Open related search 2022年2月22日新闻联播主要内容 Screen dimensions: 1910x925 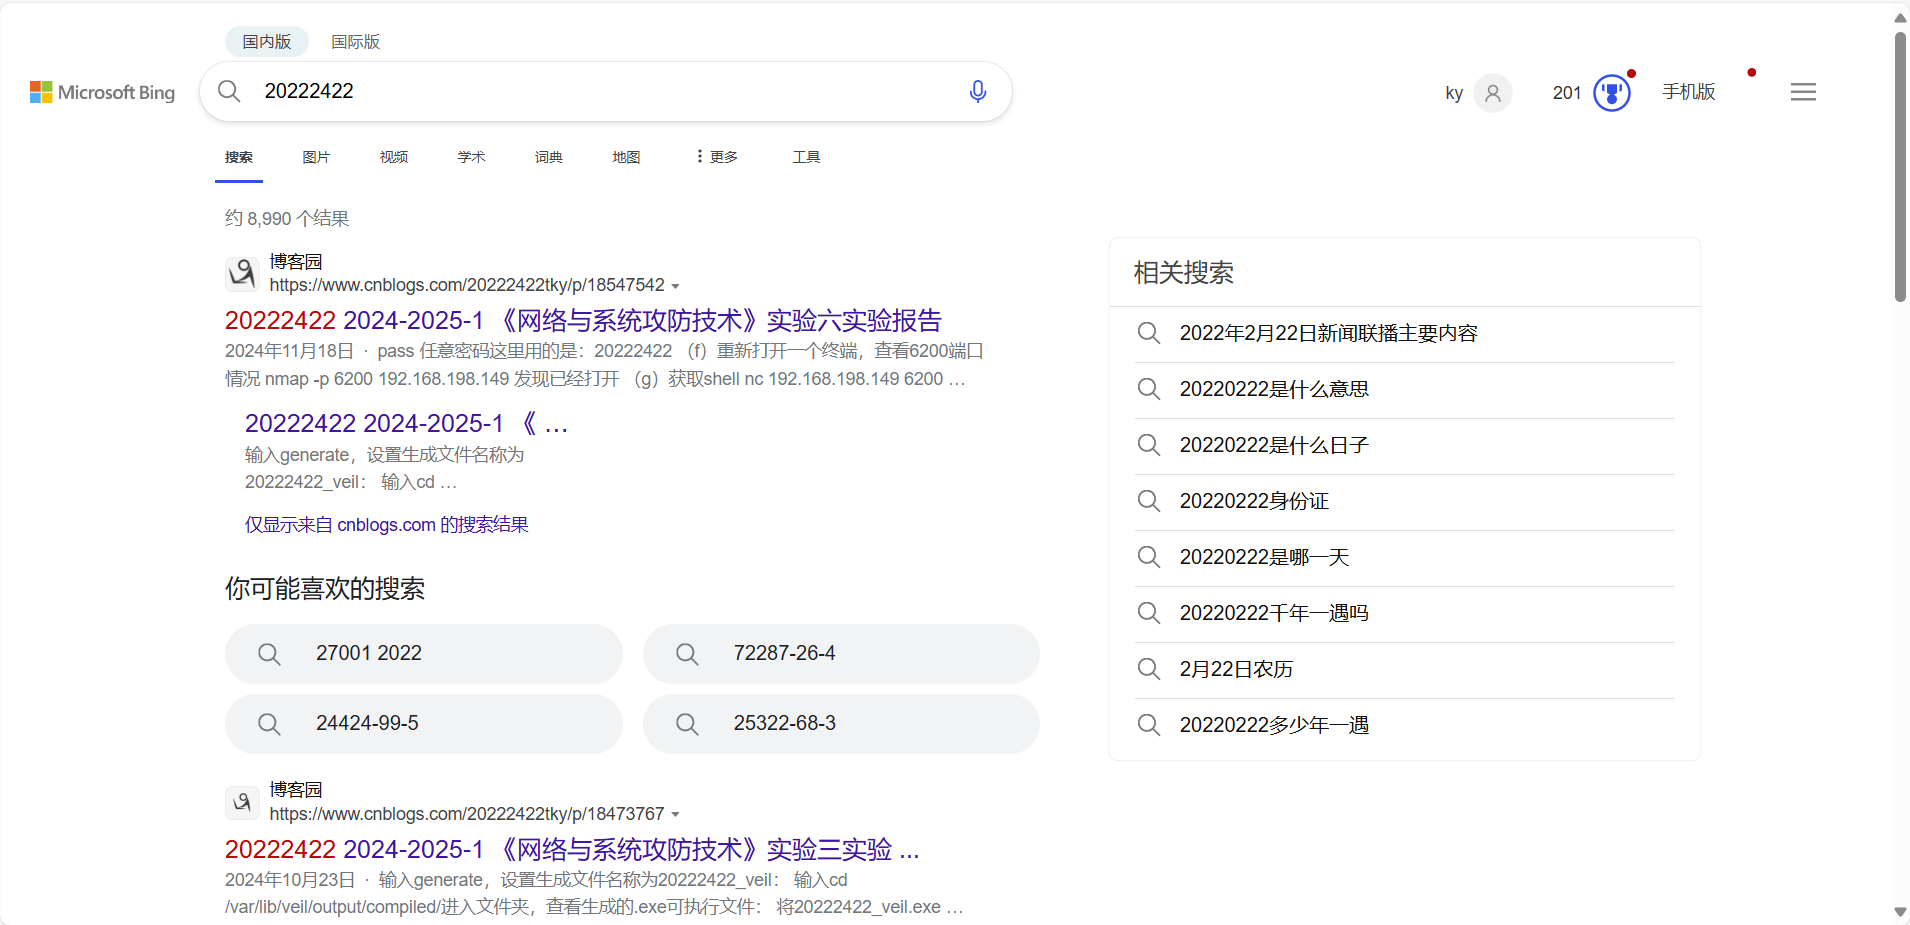coord(1329,333)
